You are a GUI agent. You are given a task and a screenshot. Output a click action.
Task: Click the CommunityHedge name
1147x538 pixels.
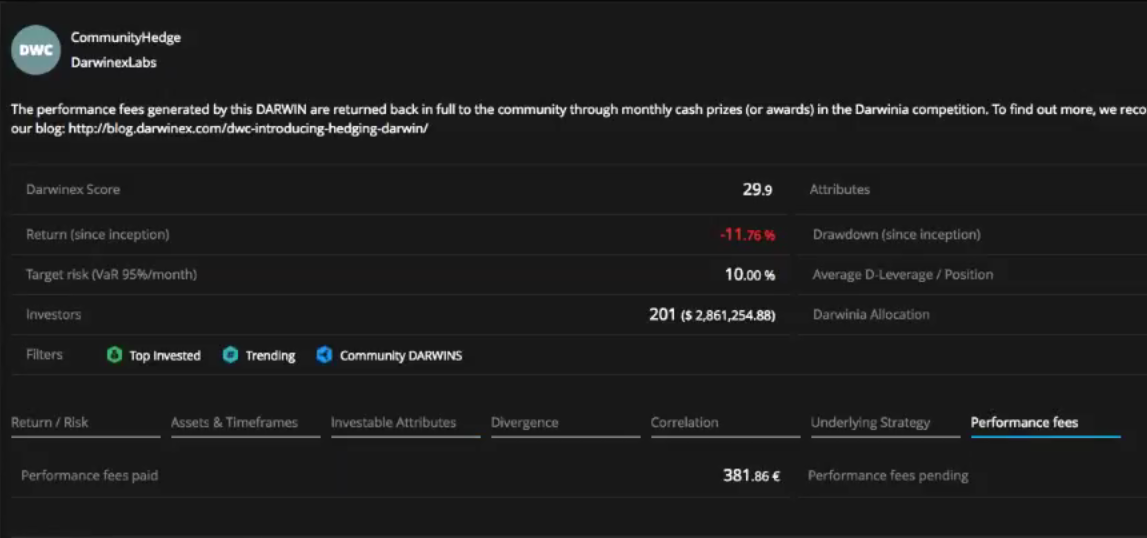pos(126,38)
